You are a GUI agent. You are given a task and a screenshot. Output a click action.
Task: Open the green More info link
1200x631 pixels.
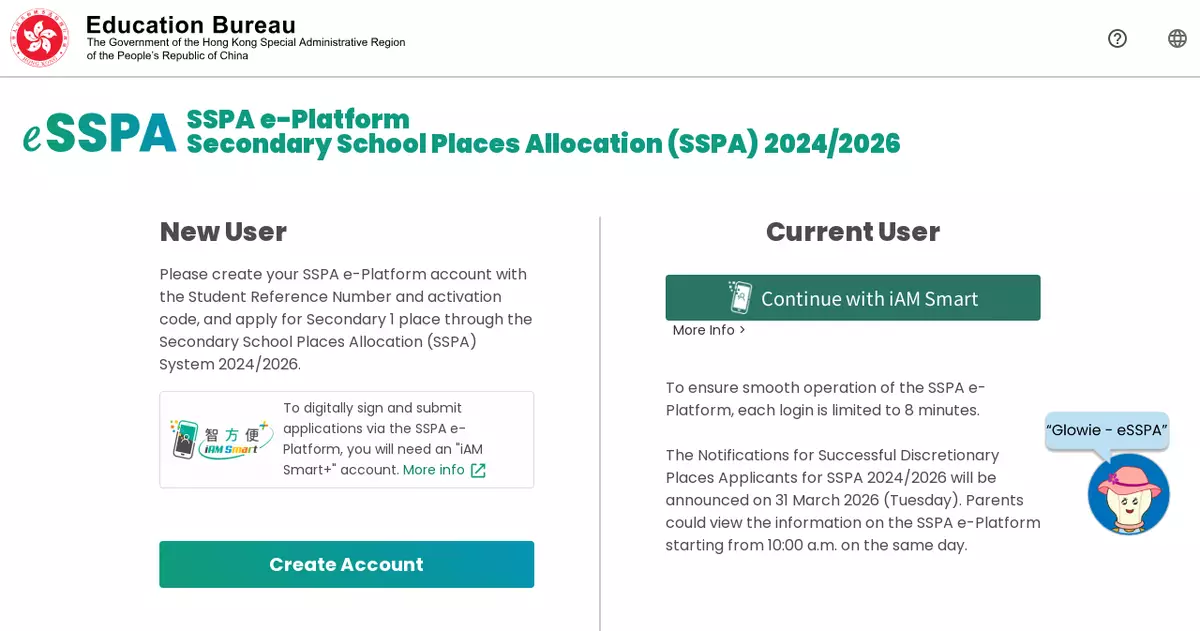click(x=433, y=470)
